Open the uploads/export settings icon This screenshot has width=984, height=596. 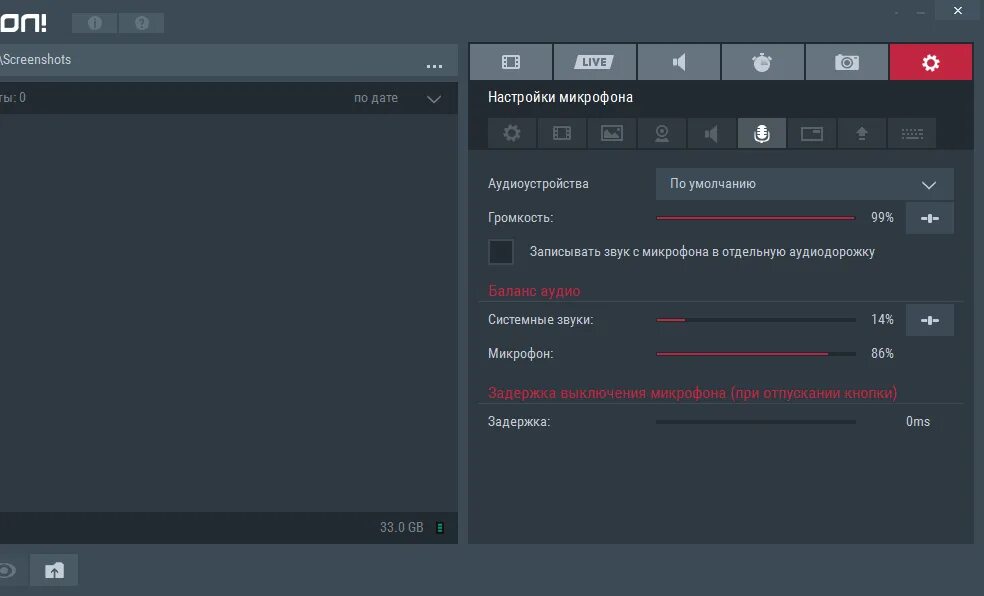pyautogui.click(x=861, y=133)
